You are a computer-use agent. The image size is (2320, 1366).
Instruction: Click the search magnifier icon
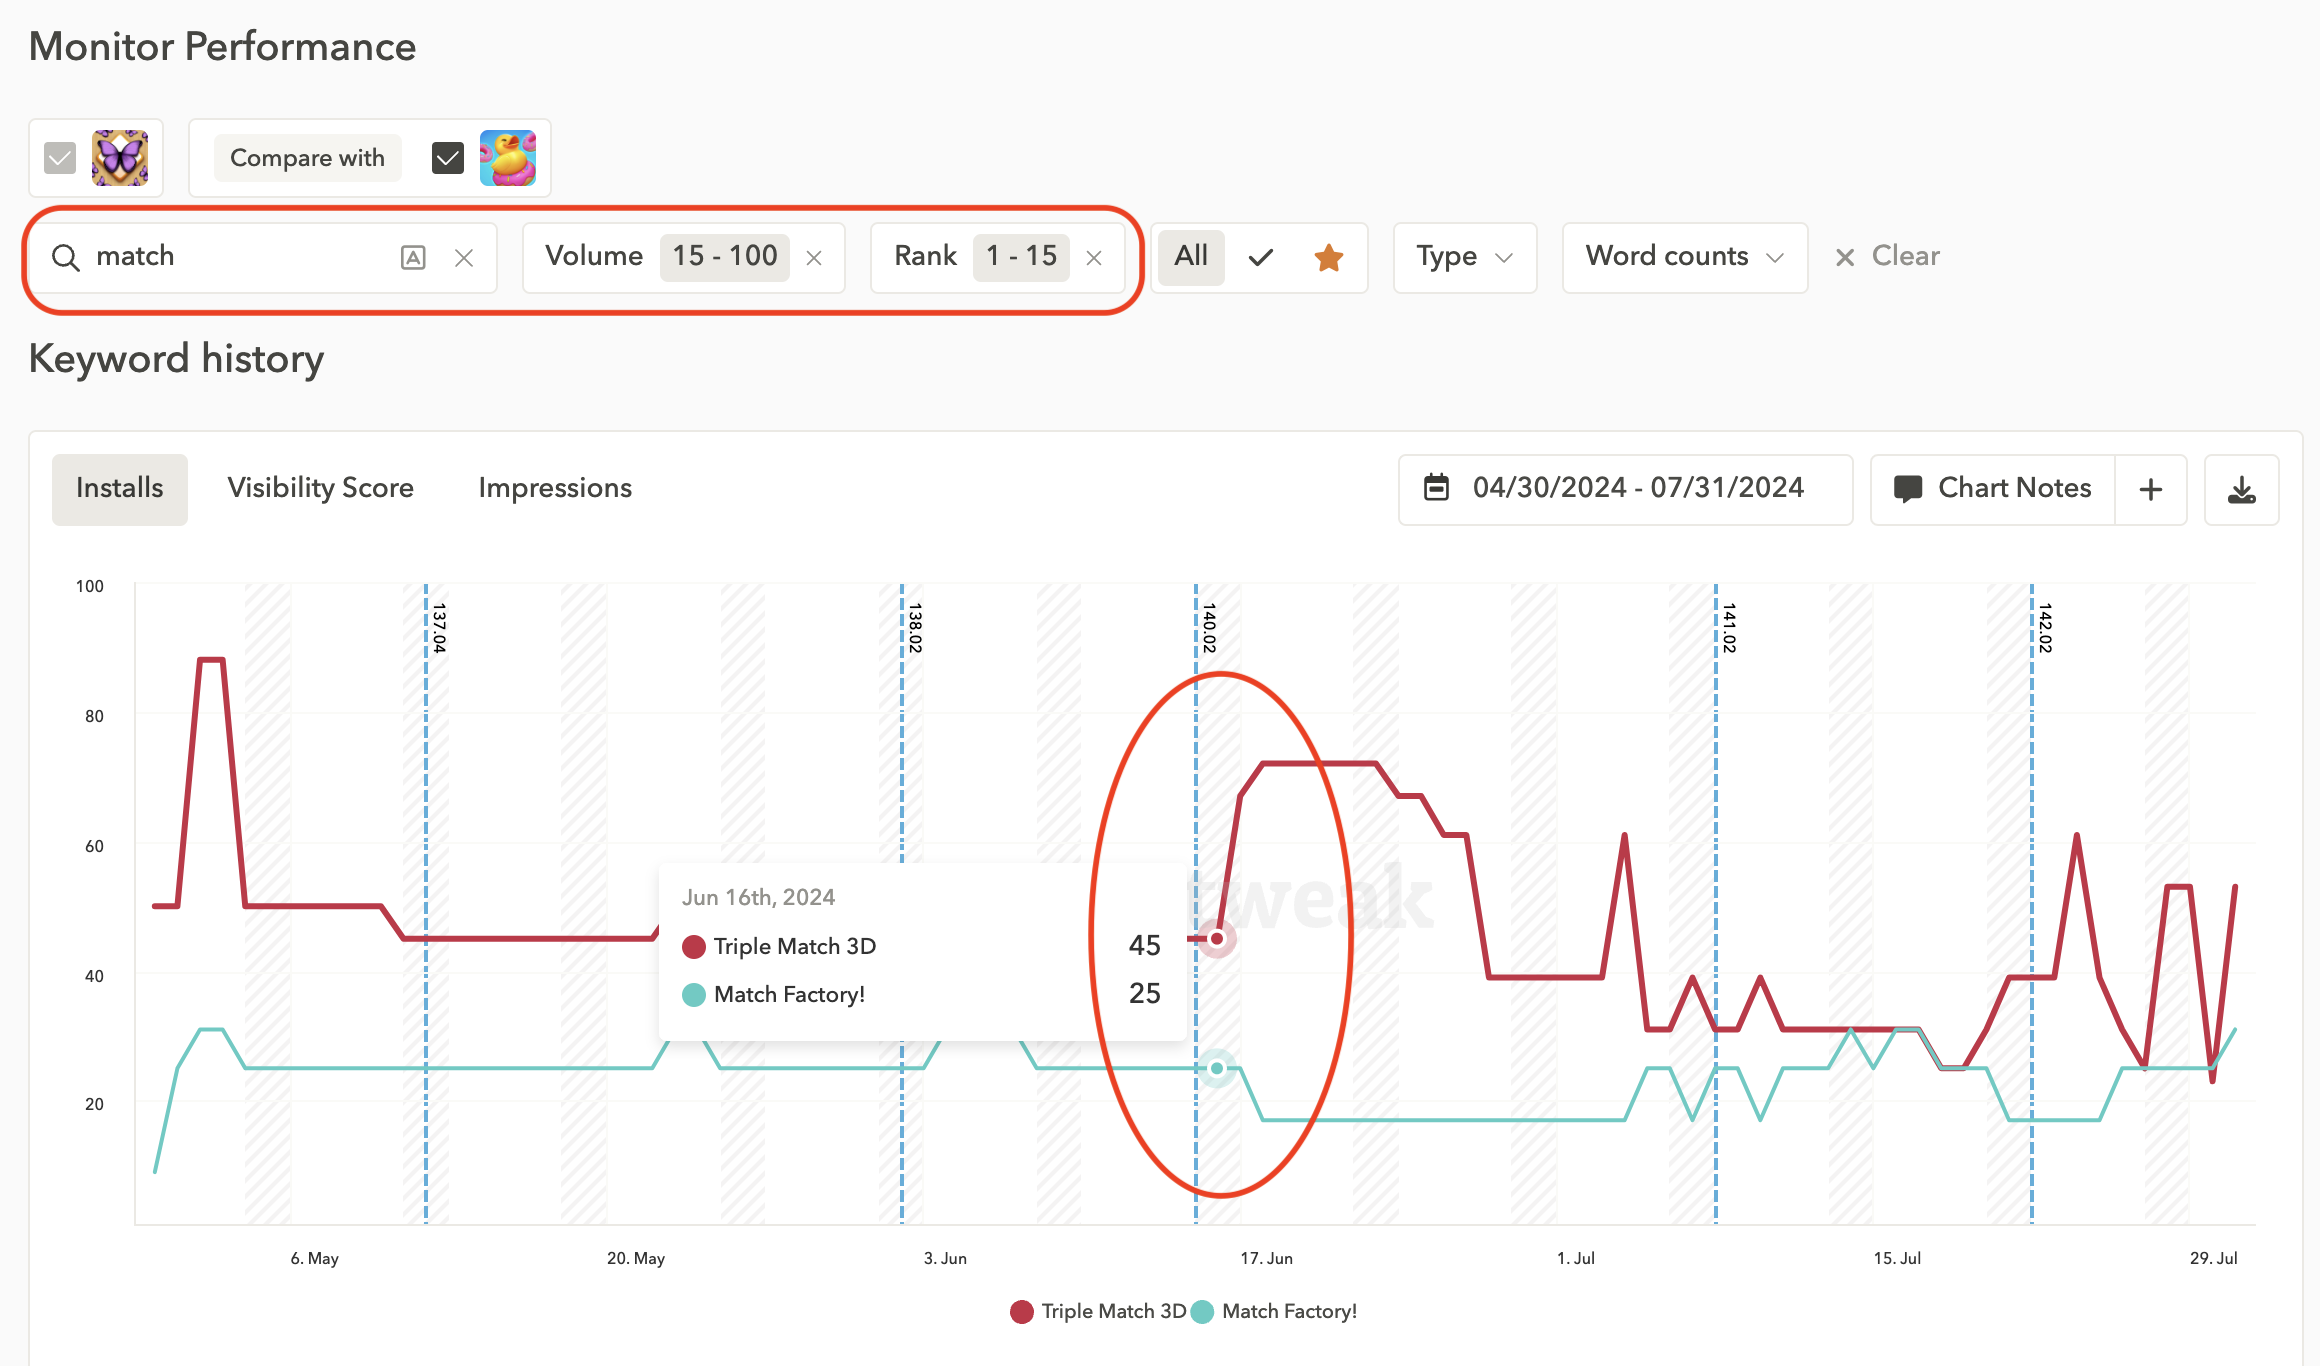[x=66, y=258]
